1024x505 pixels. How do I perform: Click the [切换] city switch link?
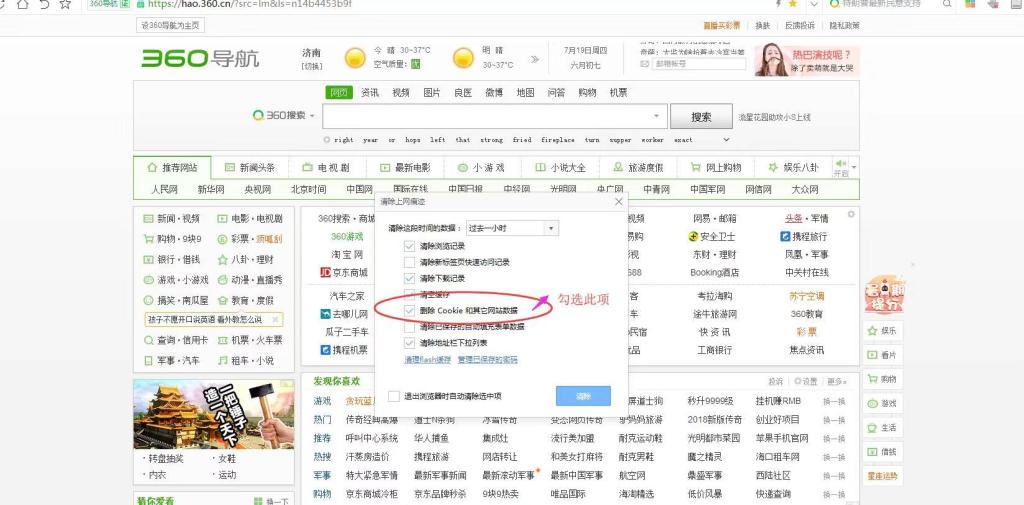click(x=312, y=66)
